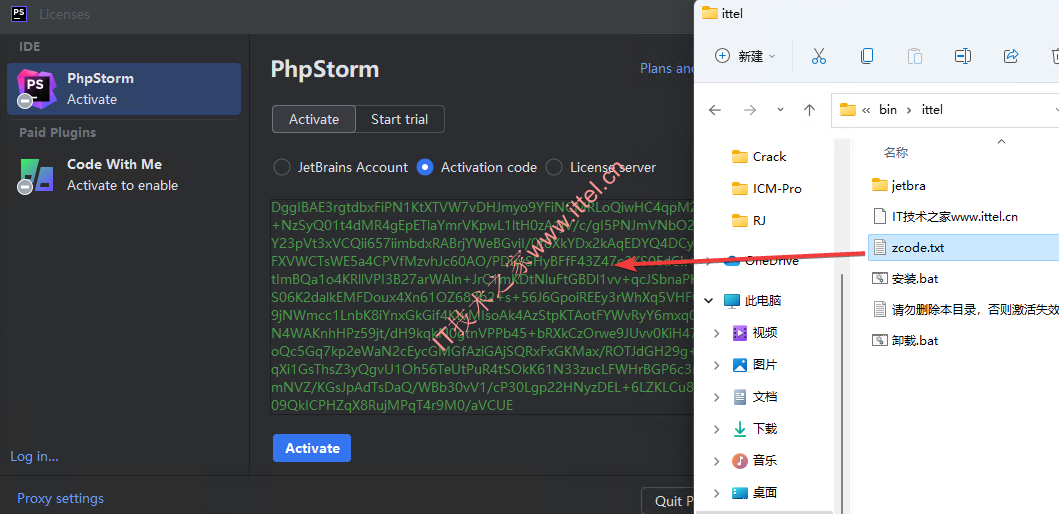This screenshot has height=514, width=1059.
Task: Select License server radio button
Action: (554, 168)
